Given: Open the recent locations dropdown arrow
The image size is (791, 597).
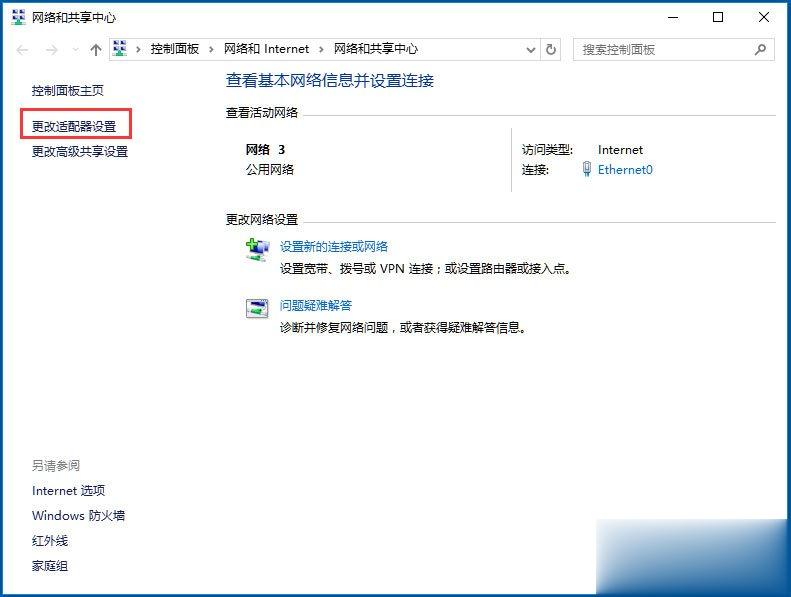Looking at the screenshot, I should pyautogui.click(x=76, y=49).
